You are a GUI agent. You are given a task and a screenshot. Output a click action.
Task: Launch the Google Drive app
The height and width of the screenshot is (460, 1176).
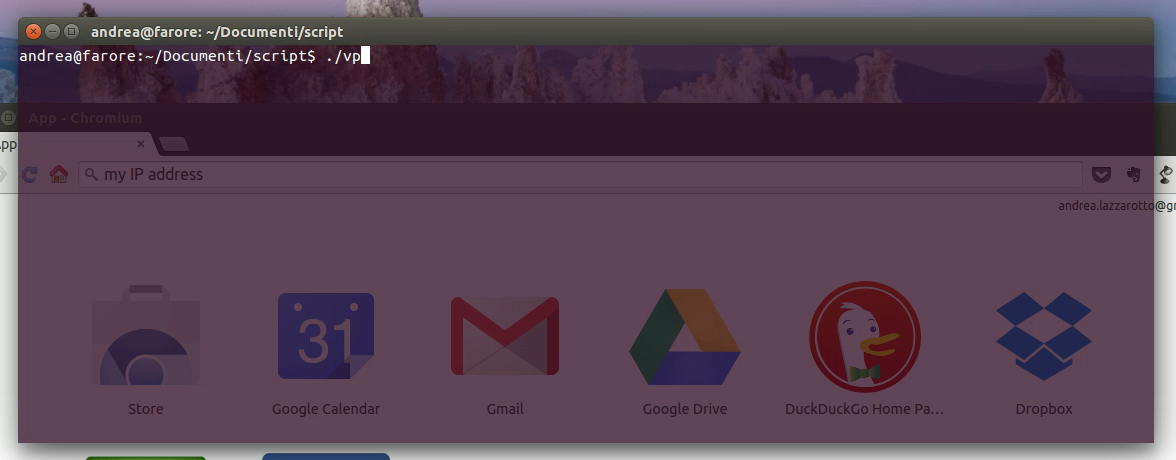click(684, 337)
